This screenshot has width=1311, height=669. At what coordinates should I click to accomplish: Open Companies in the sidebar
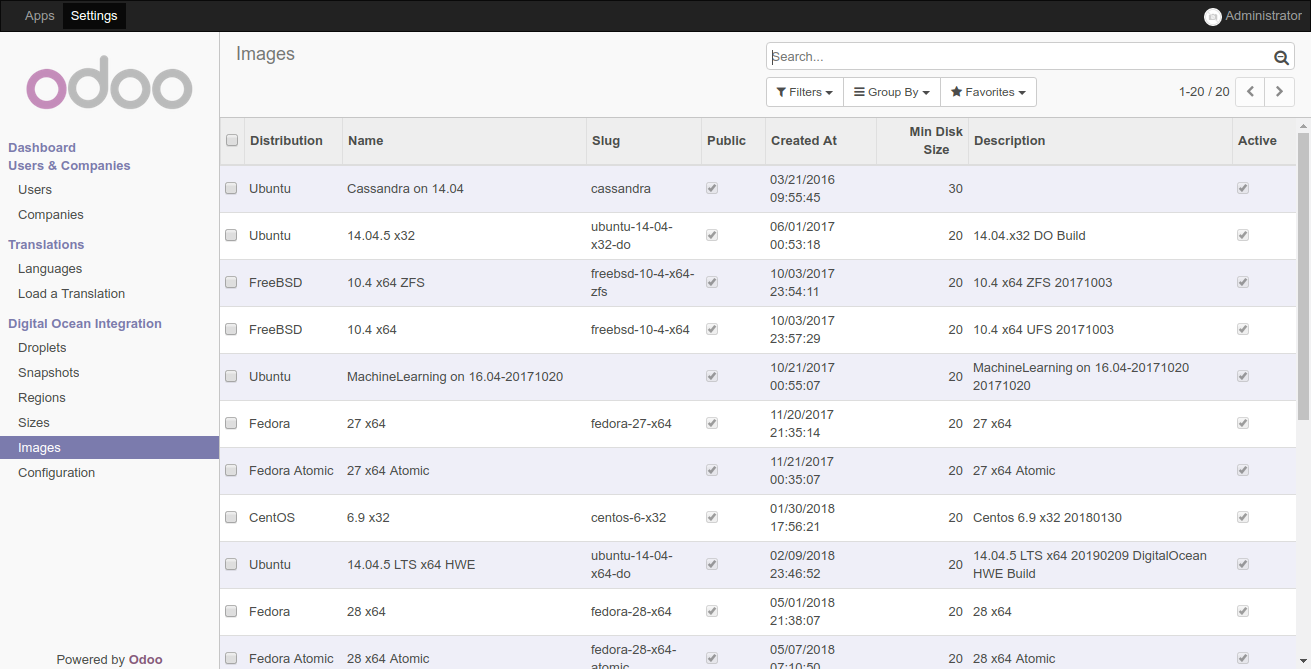click(x=51, y=214)
